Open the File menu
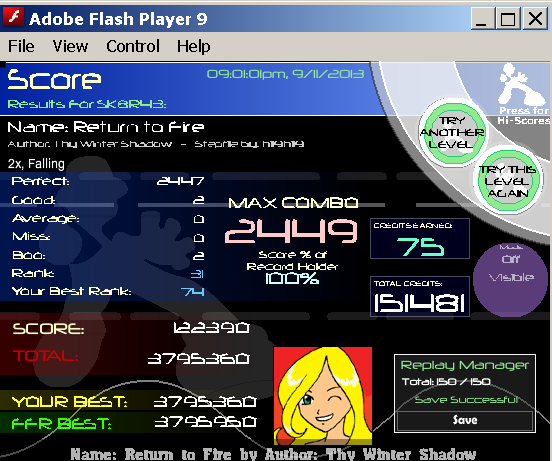The height and width of the screenshot is (461, 552). point(21,46)
